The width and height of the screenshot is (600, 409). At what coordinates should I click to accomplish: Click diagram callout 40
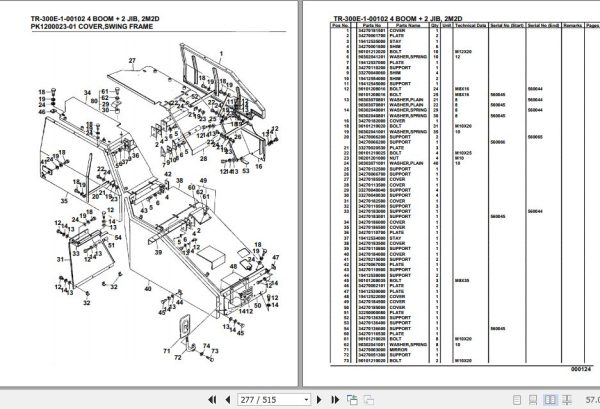(x=148, y=289)
